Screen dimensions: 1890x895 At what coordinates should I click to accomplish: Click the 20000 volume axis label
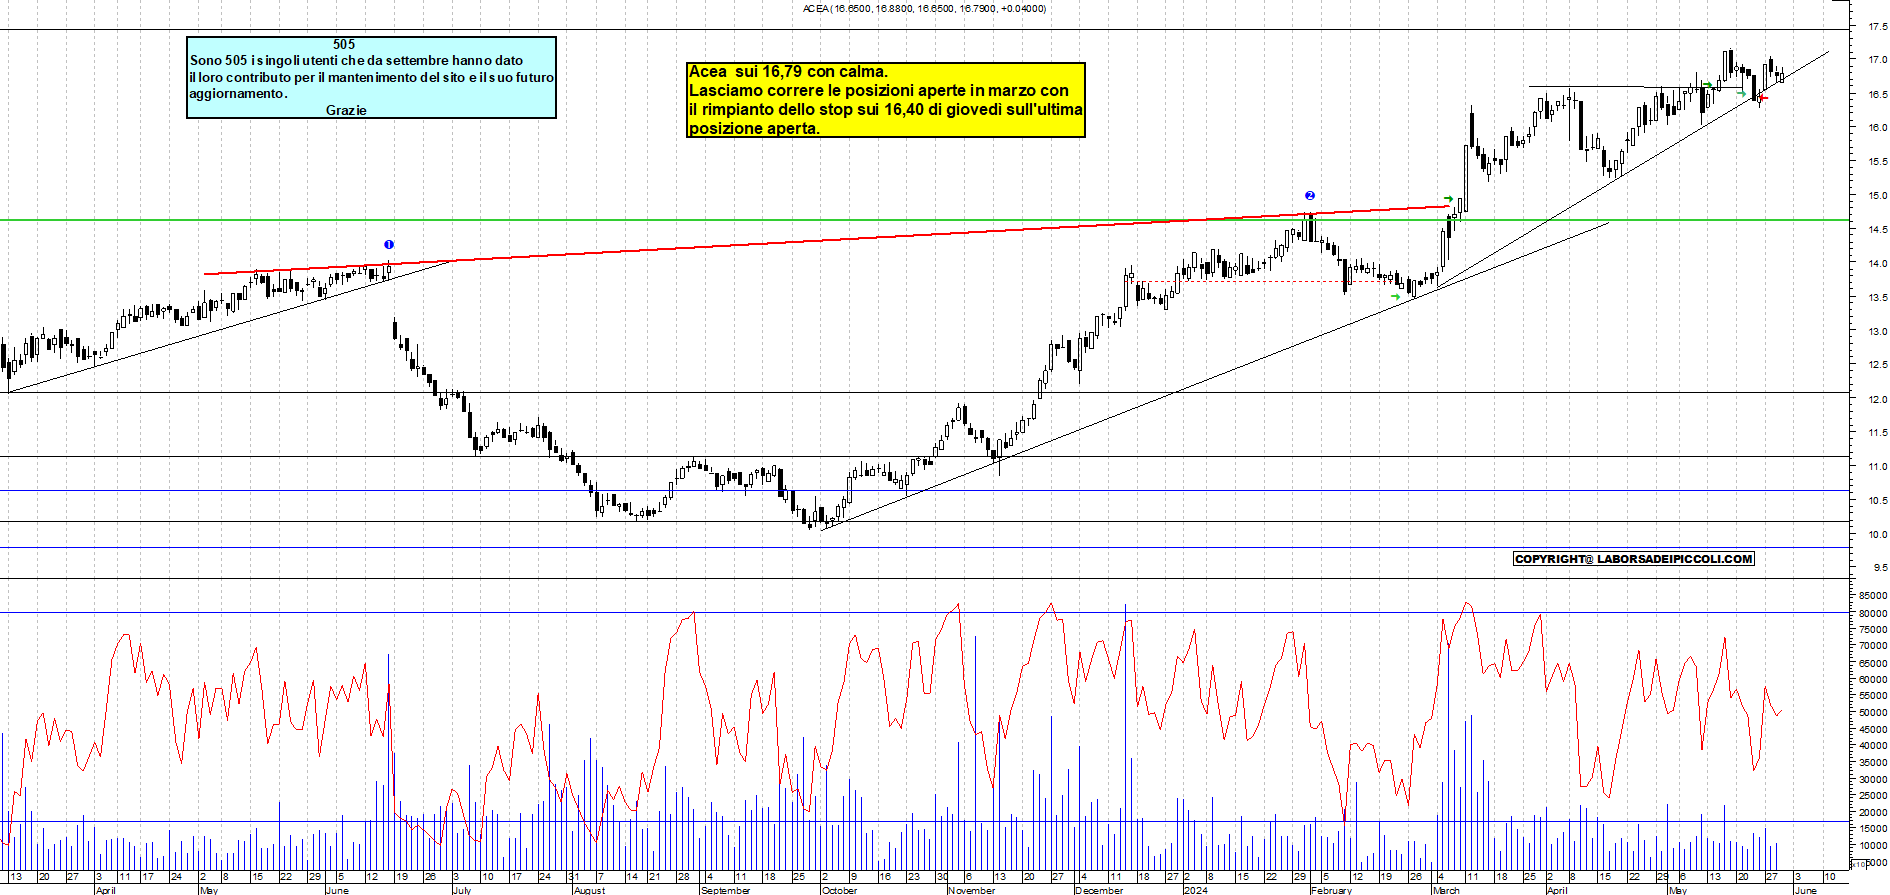(1873, 813)
